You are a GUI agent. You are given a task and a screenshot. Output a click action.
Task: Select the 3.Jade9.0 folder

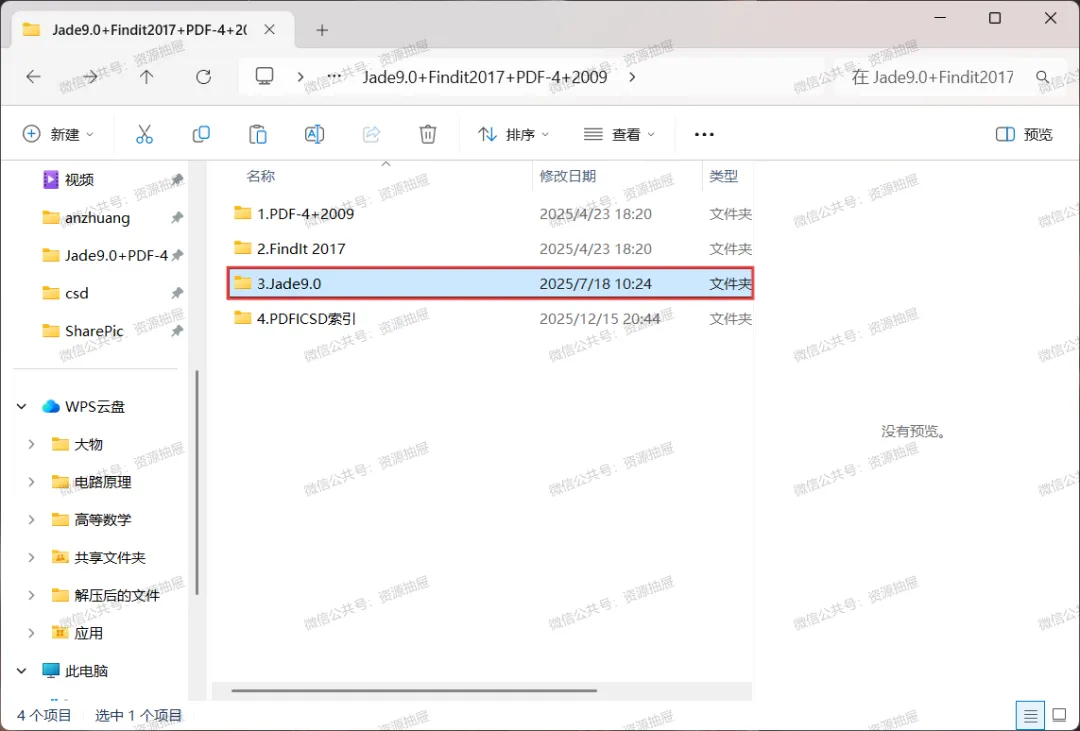(x=490, y=284)
